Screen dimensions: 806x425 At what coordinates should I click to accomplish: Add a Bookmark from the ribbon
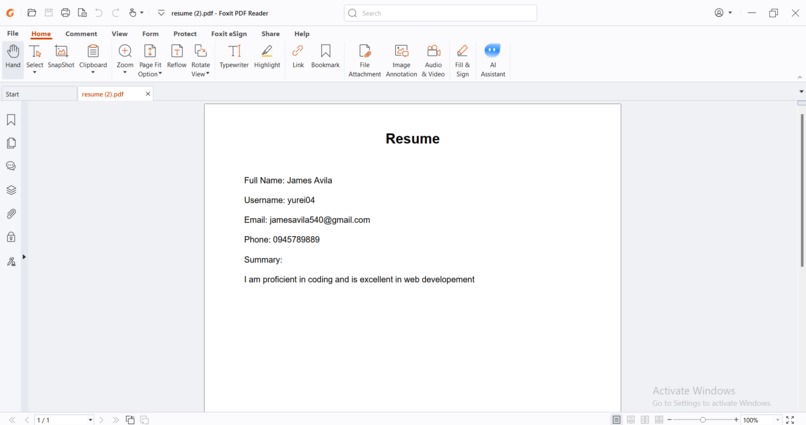pyautogui.click(x=325, y=56)
